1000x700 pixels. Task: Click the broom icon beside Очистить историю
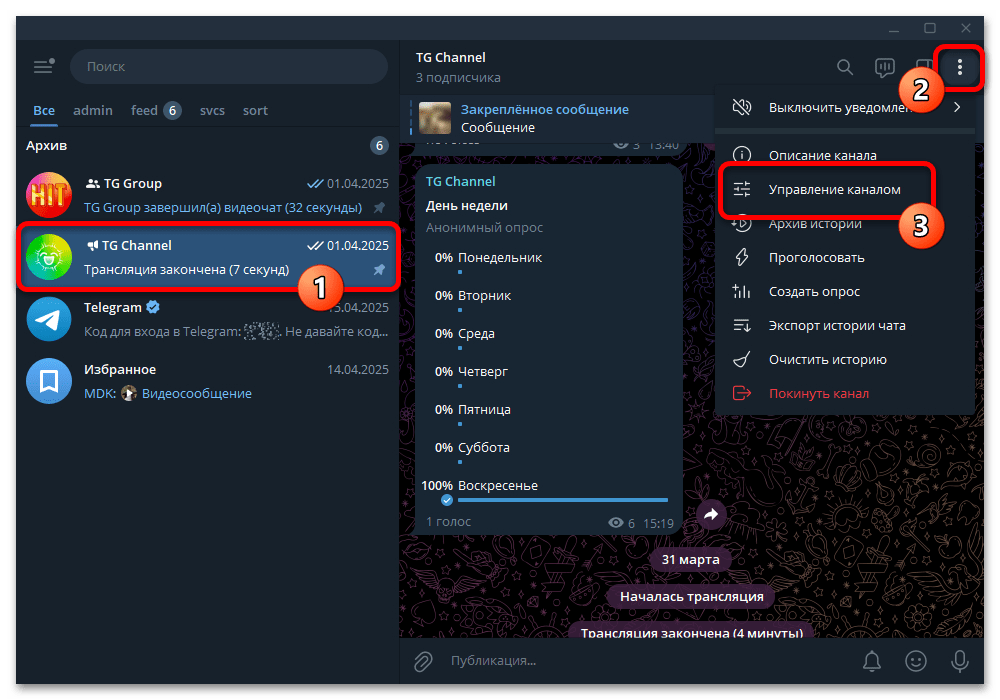tap(741, 360)
